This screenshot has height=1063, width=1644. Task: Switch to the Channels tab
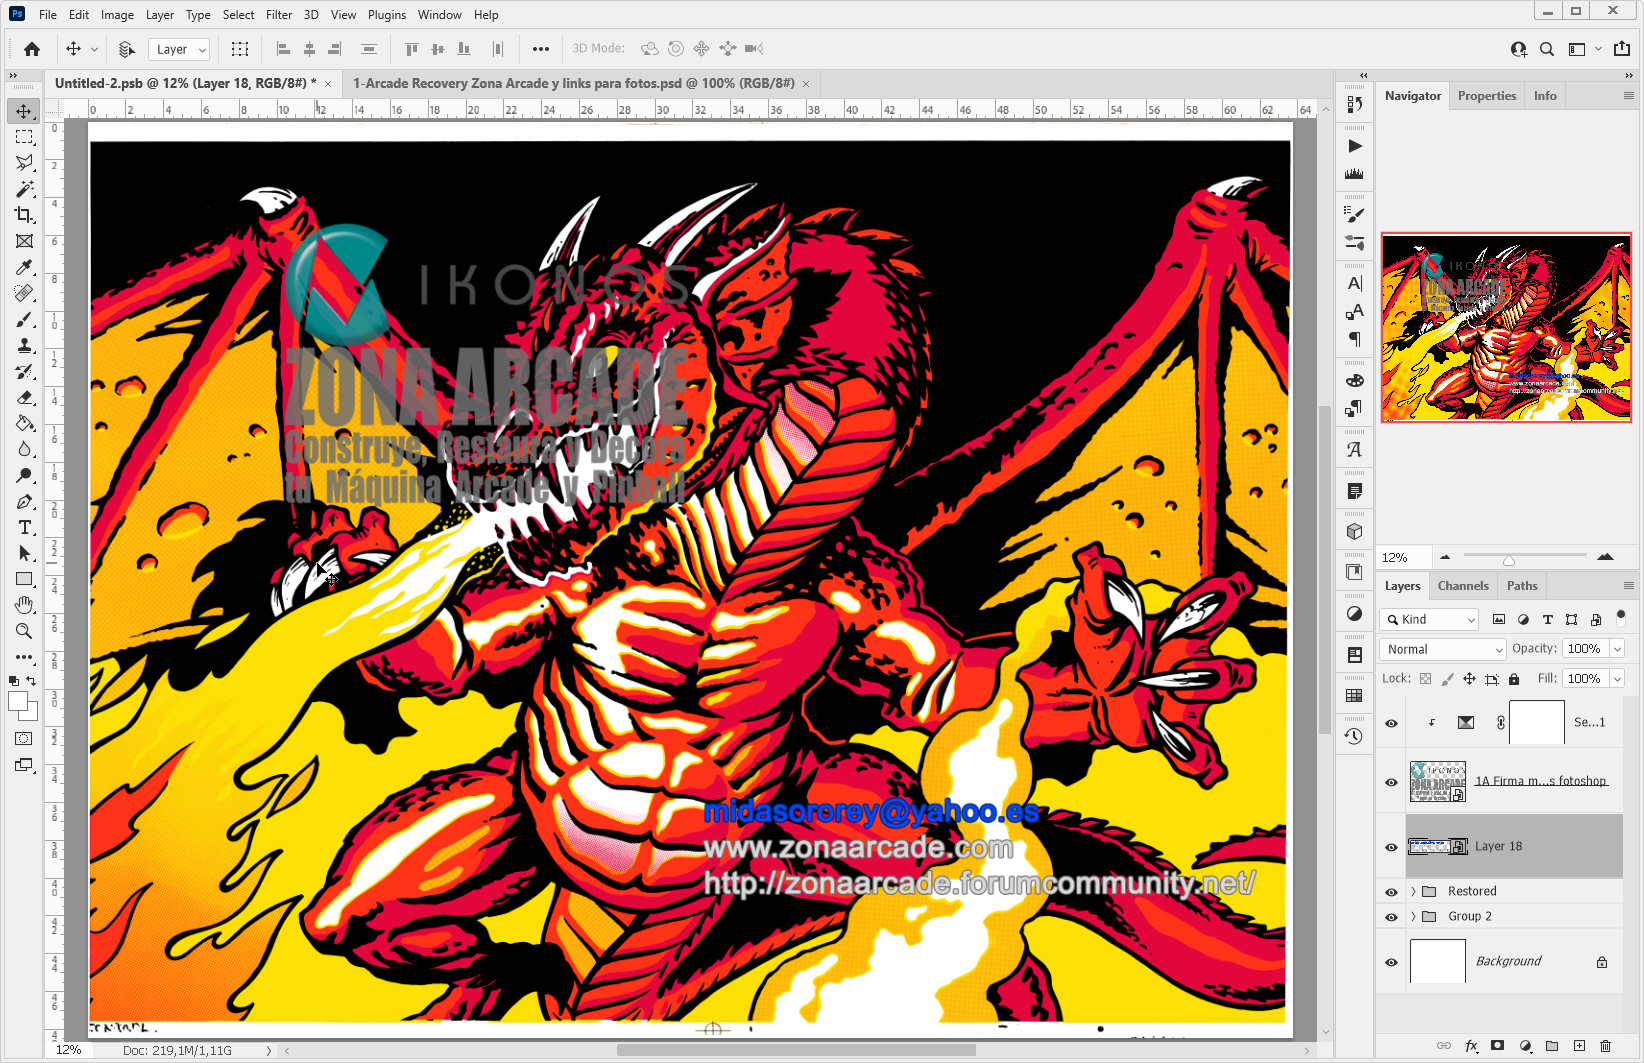[1463, 585]
